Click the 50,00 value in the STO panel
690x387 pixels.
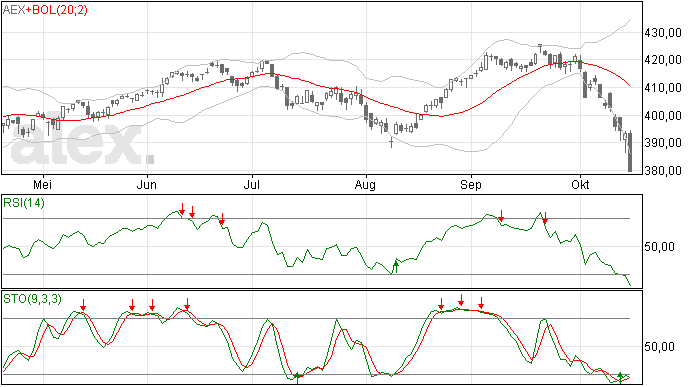[x=659, y=347]
